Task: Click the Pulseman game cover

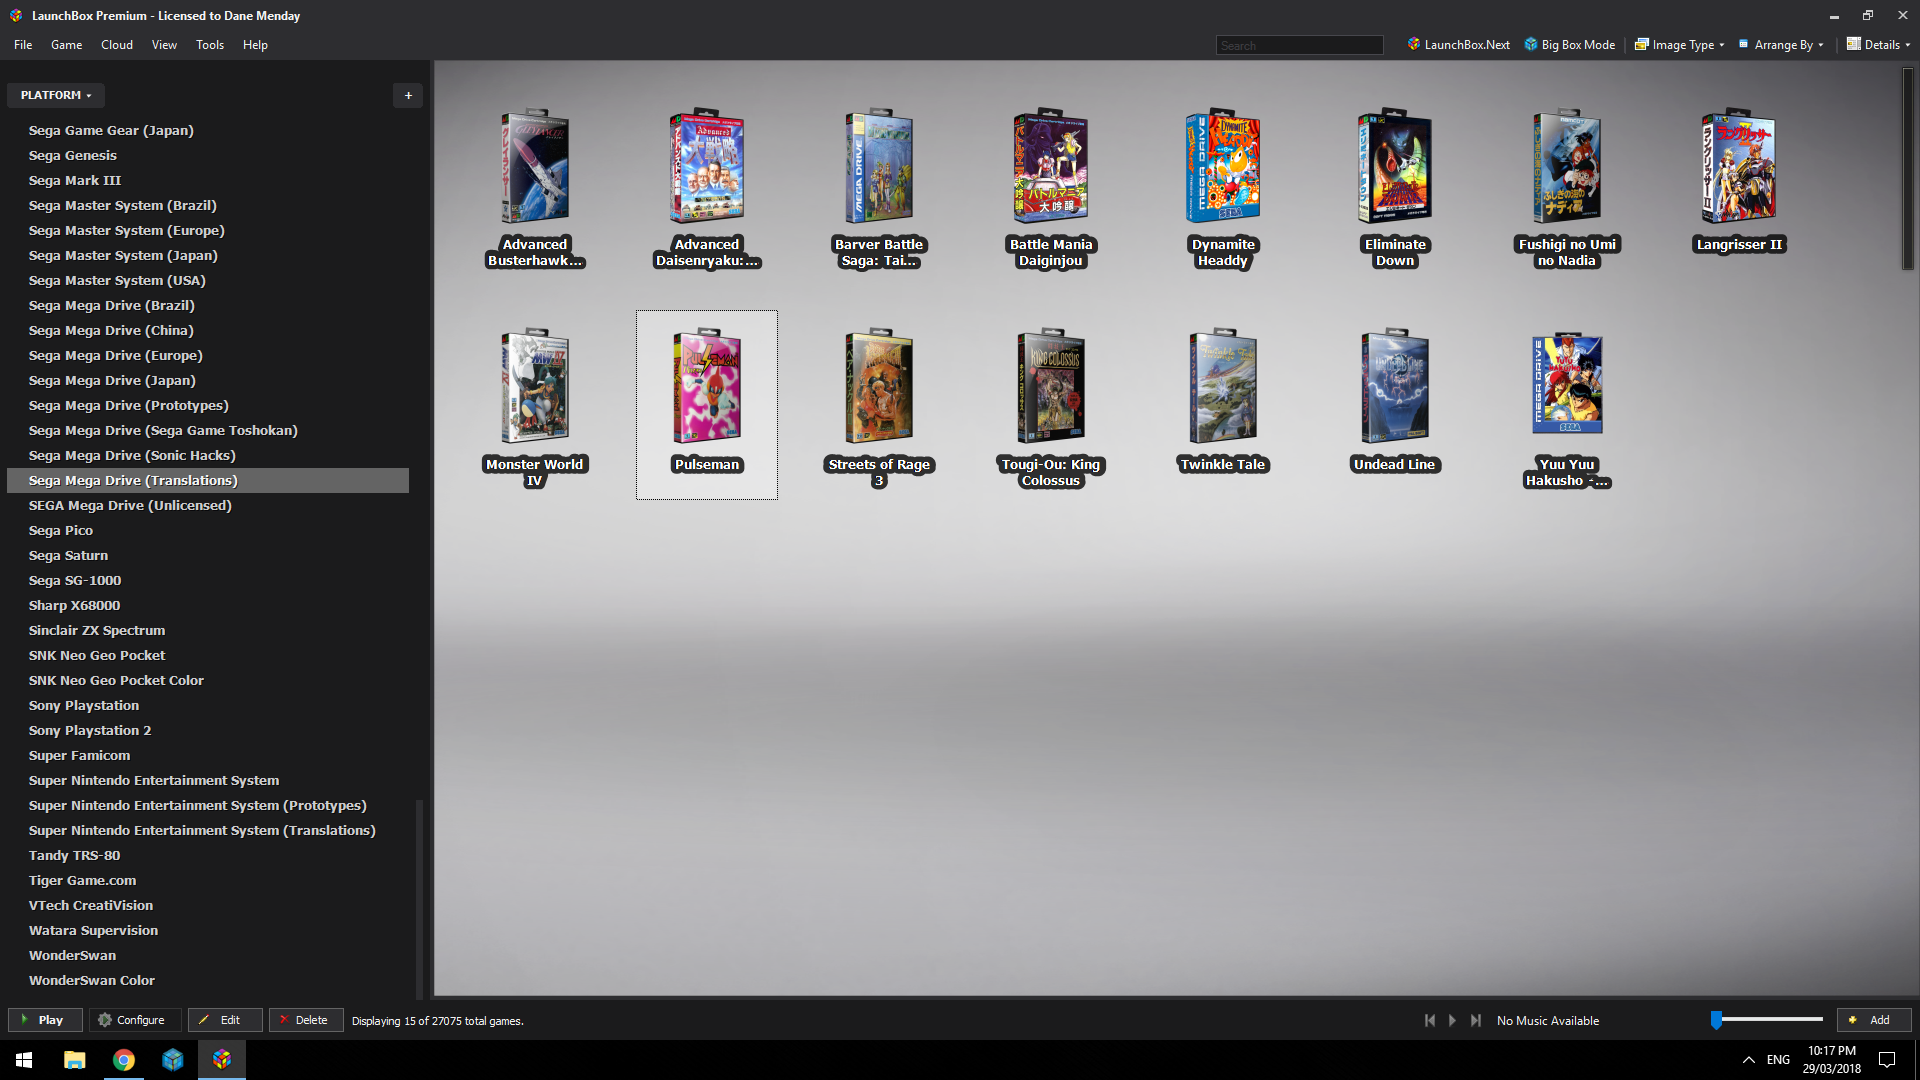Action: click(707, 386)
